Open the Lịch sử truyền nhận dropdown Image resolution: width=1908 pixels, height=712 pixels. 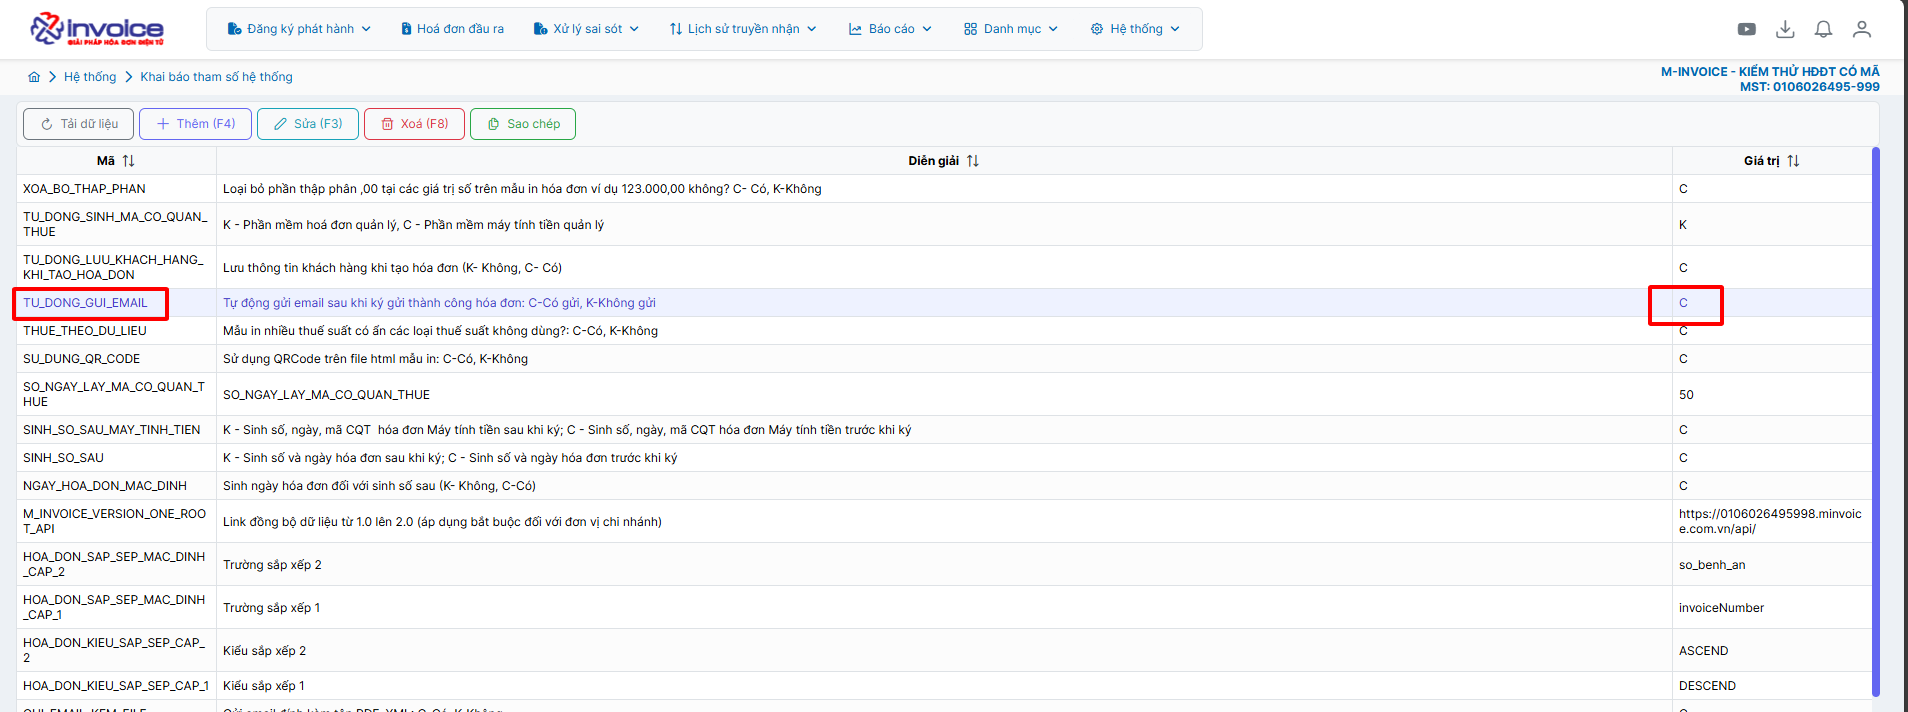(x=743, y=29)
